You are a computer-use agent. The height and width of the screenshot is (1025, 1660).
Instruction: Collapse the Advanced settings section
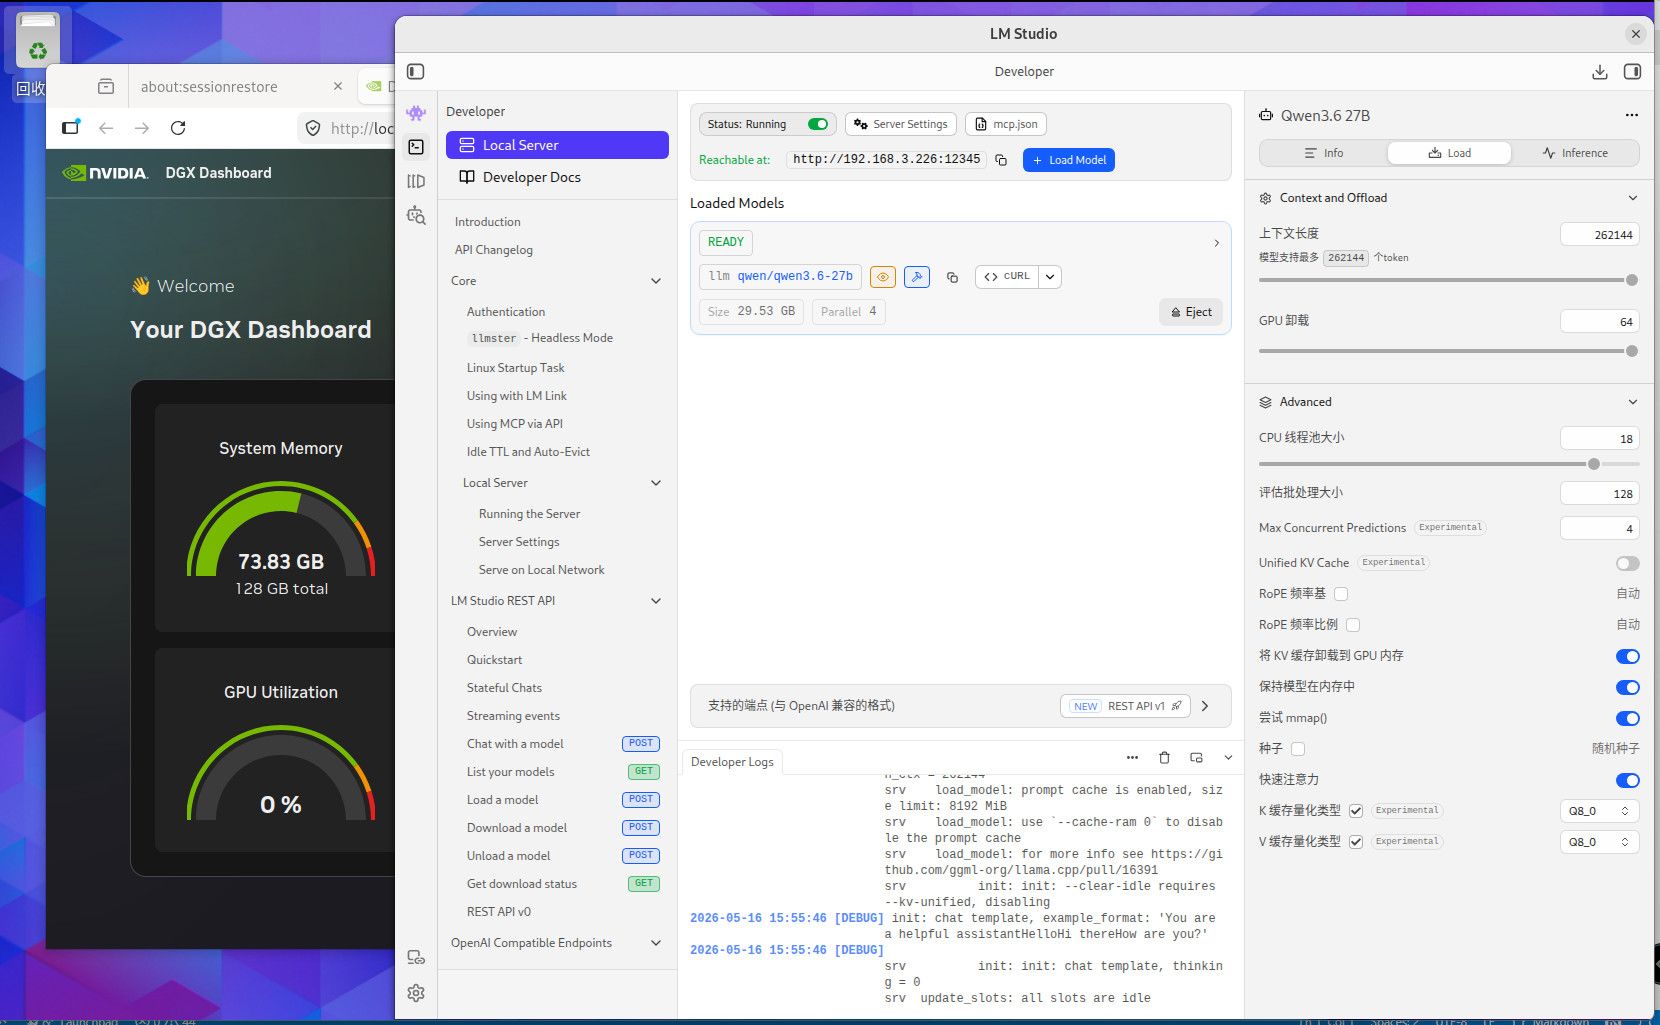point(1632,402)
